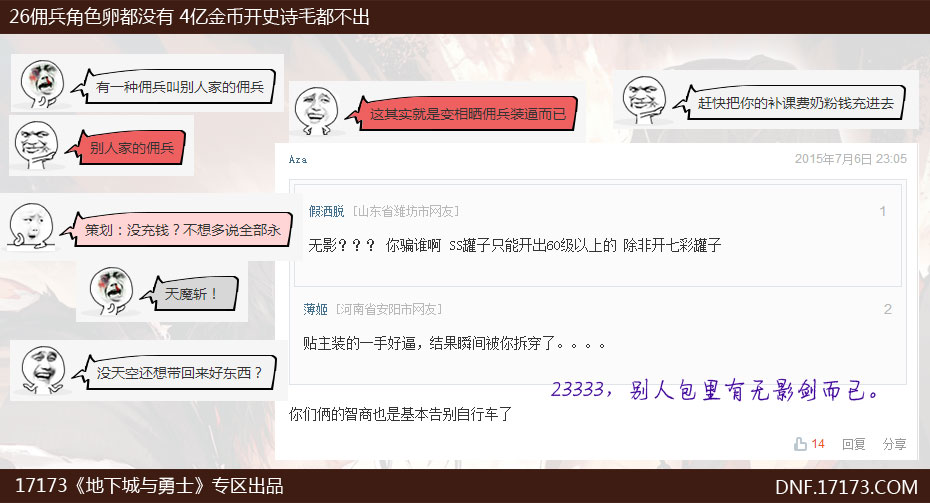Click the thumbs-up like icon
The height and width of the screenshot is (503, 930).
(800, 444)
